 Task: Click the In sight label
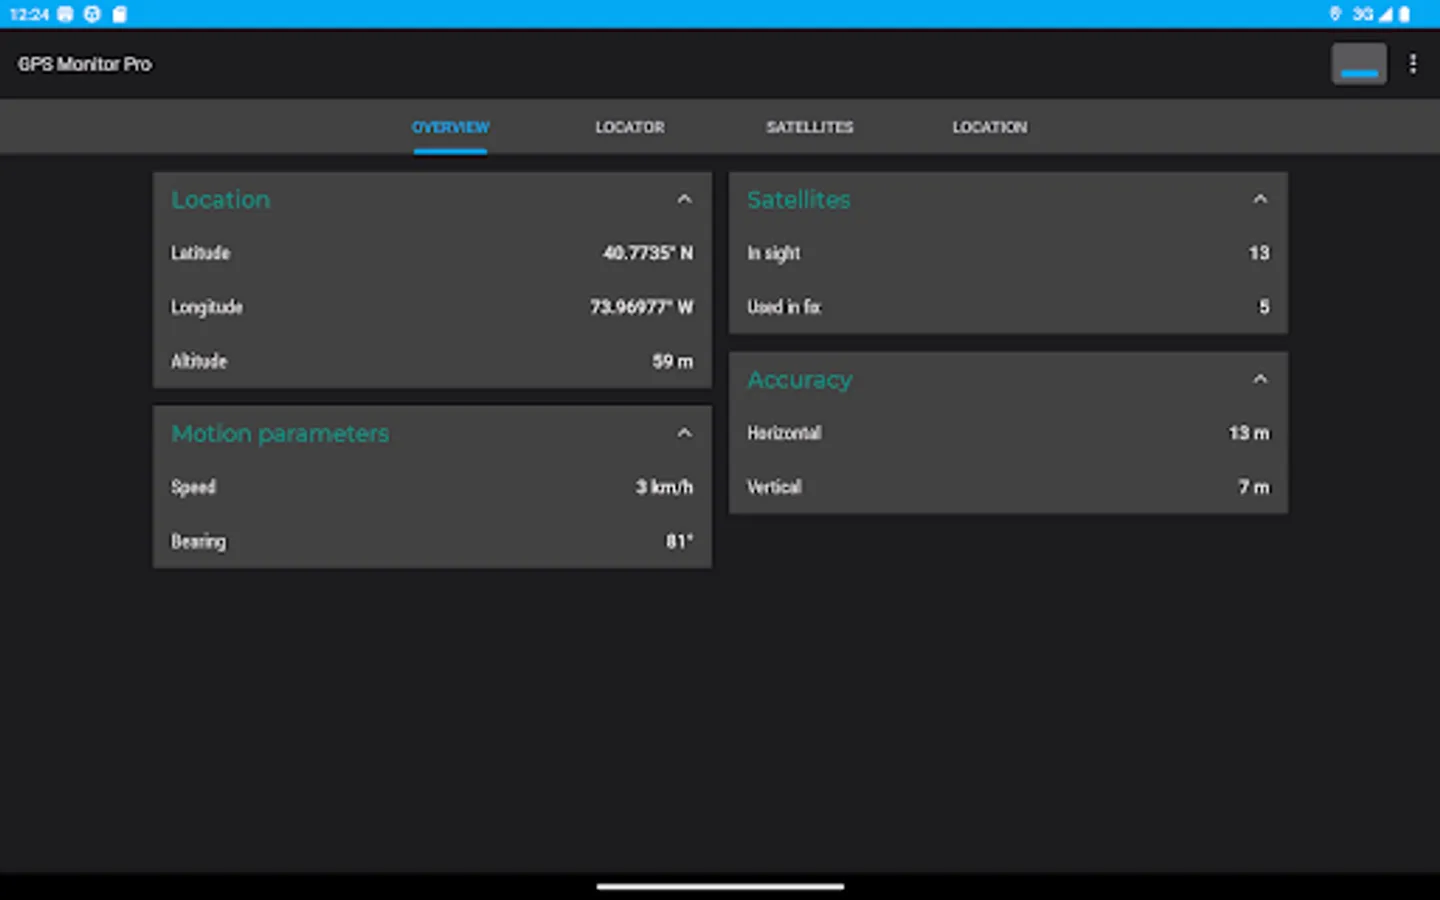[x=774, y=253]
